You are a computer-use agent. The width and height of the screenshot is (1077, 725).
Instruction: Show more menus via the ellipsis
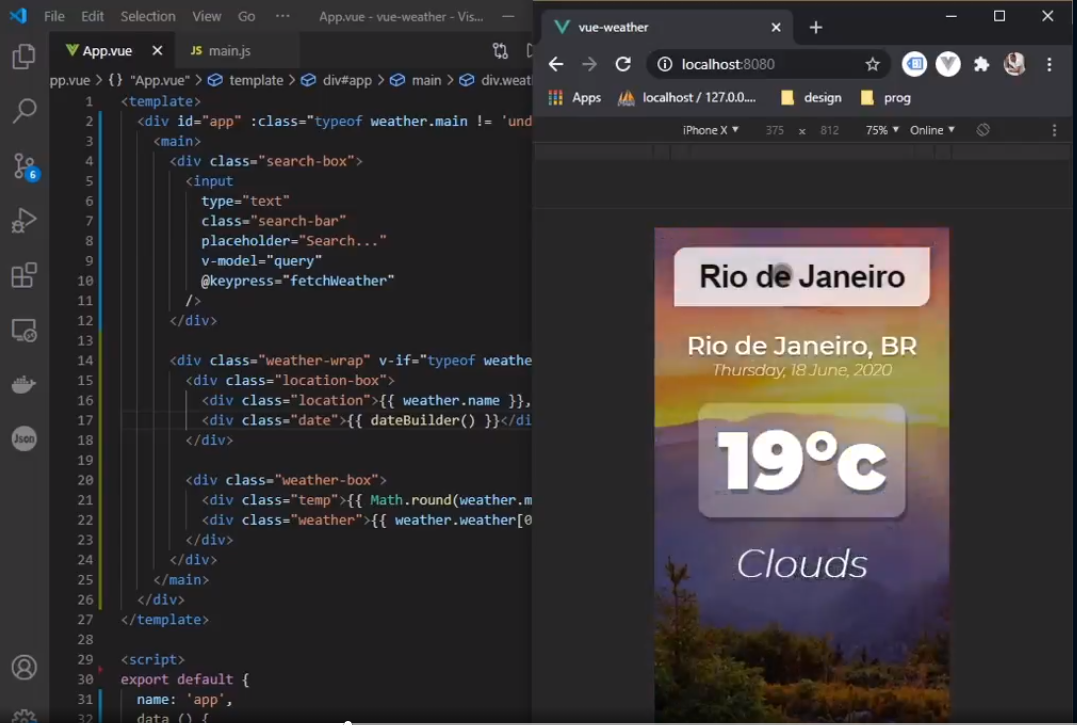click(x=282, y=16)
